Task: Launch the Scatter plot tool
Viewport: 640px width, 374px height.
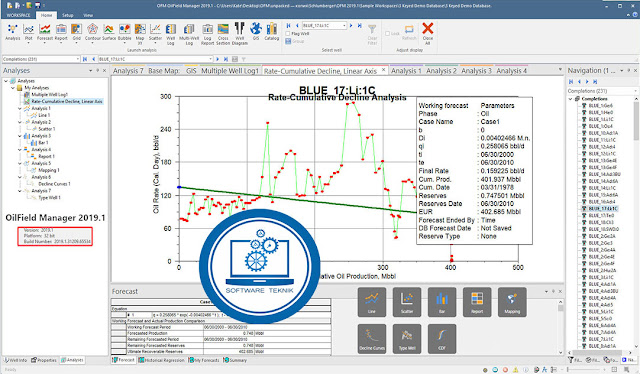Action: 155,32
